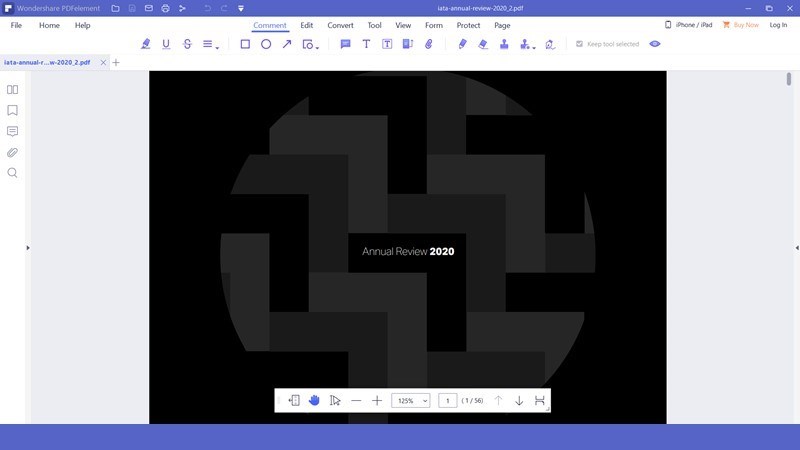
Task: Select the Text Box tool
Action: [x=387, y=44]
